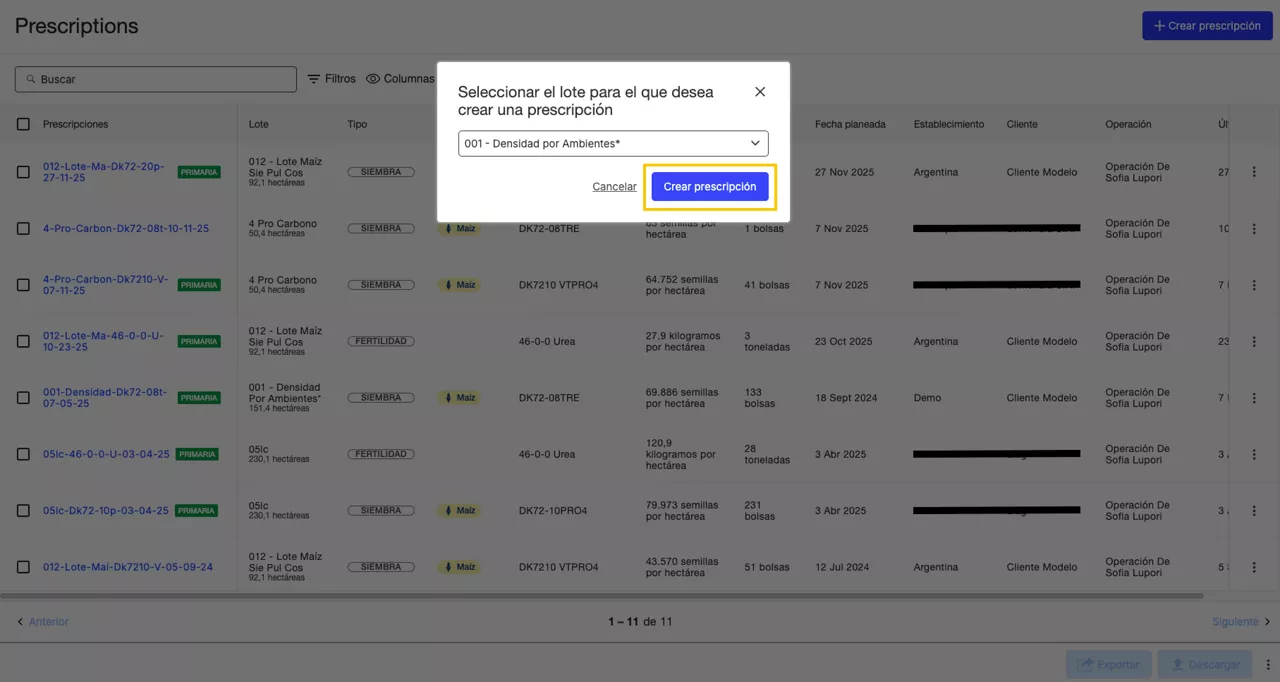
Task: Click the Exportar button
Action: tap(1108, 664)
